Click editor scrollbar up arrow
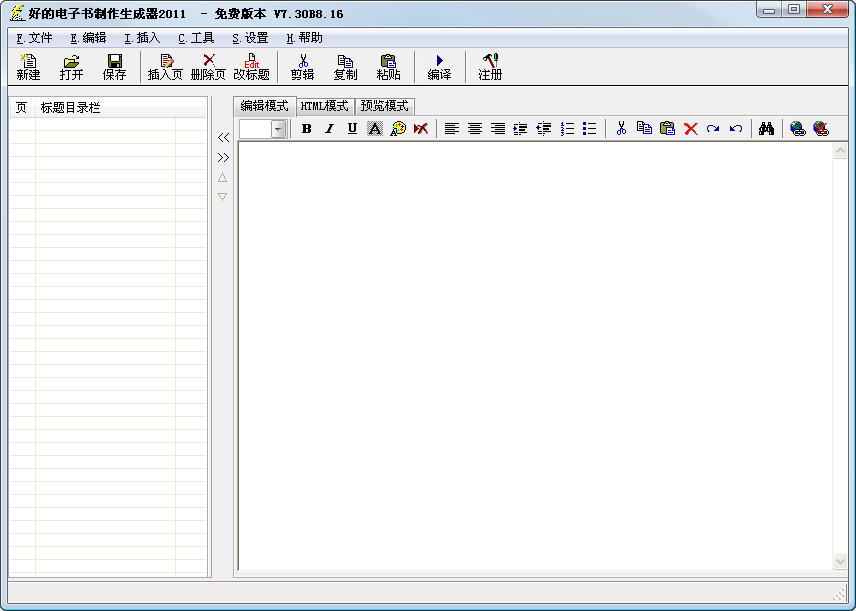This screenshot has width=856, height=611. pos(840,151)
